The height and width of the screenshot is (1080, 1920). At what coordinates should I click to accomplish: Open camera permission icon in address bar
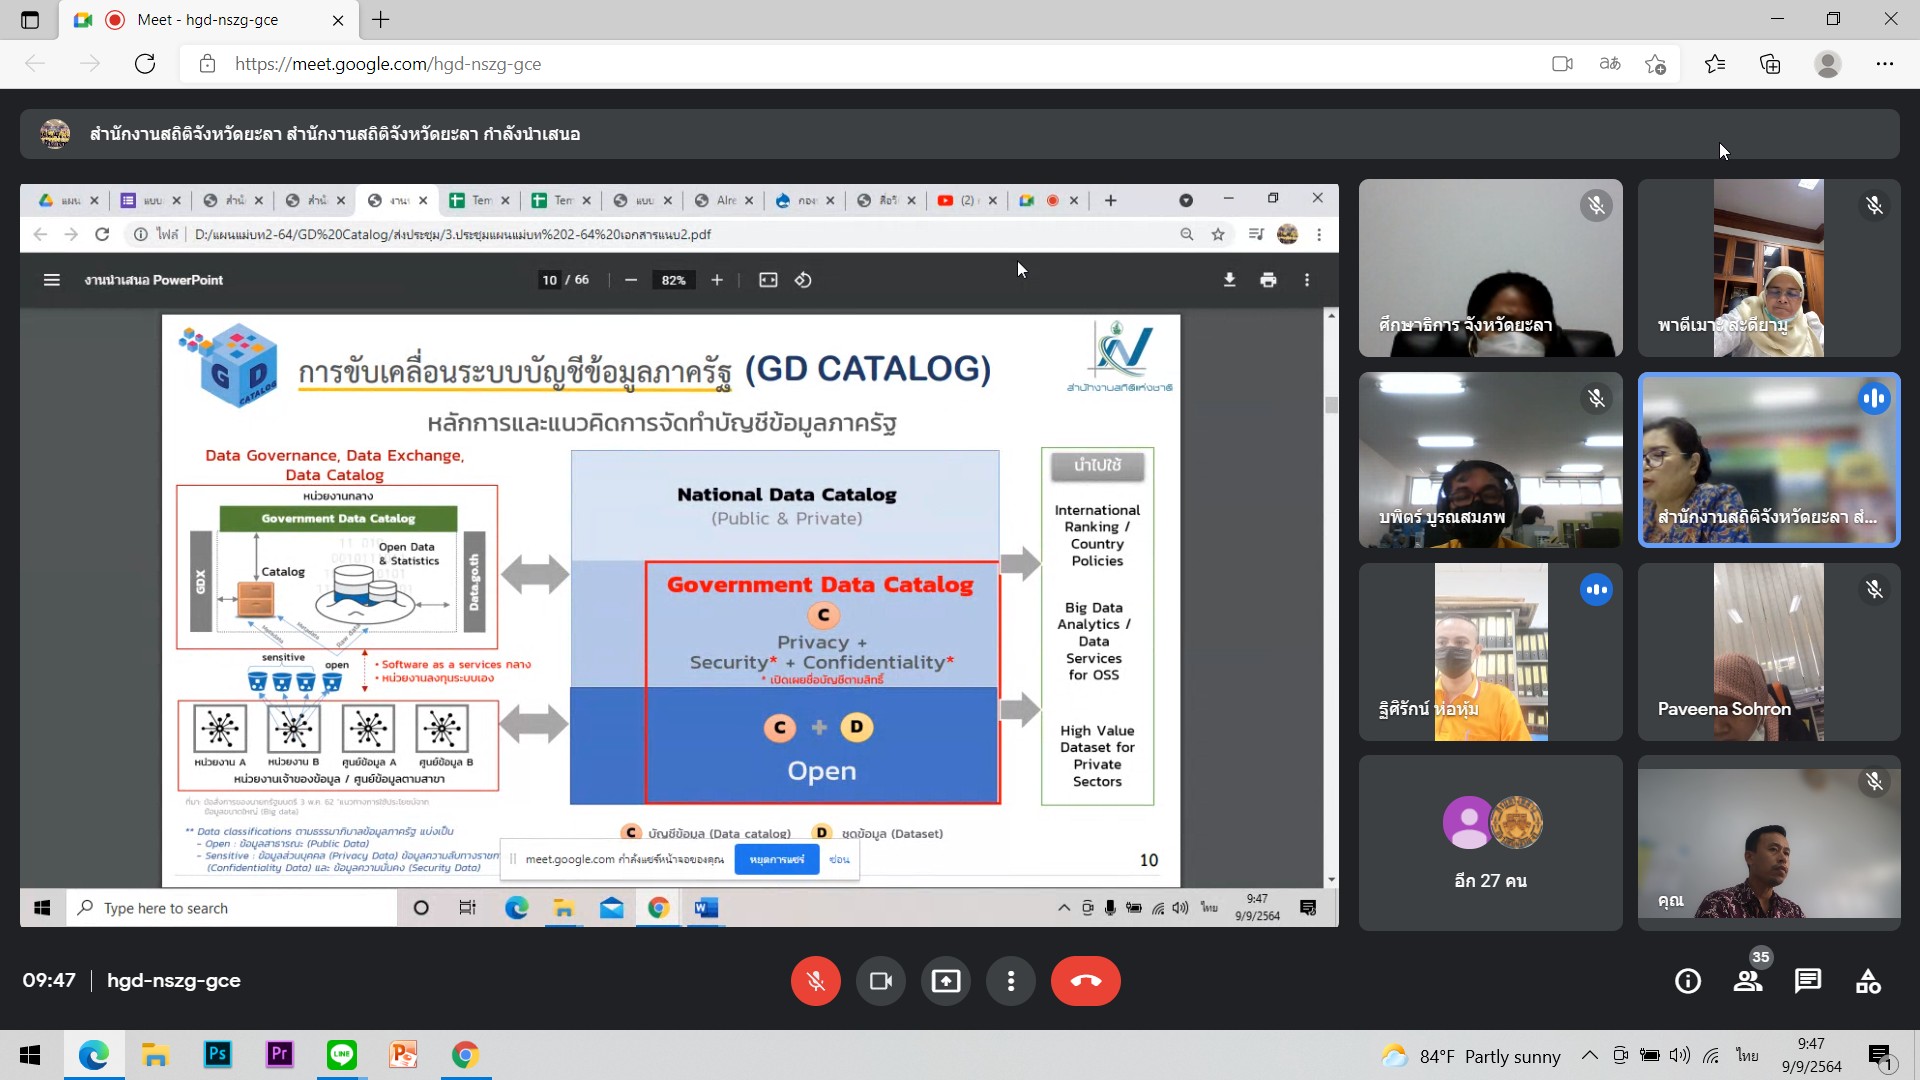point(1562,64)
